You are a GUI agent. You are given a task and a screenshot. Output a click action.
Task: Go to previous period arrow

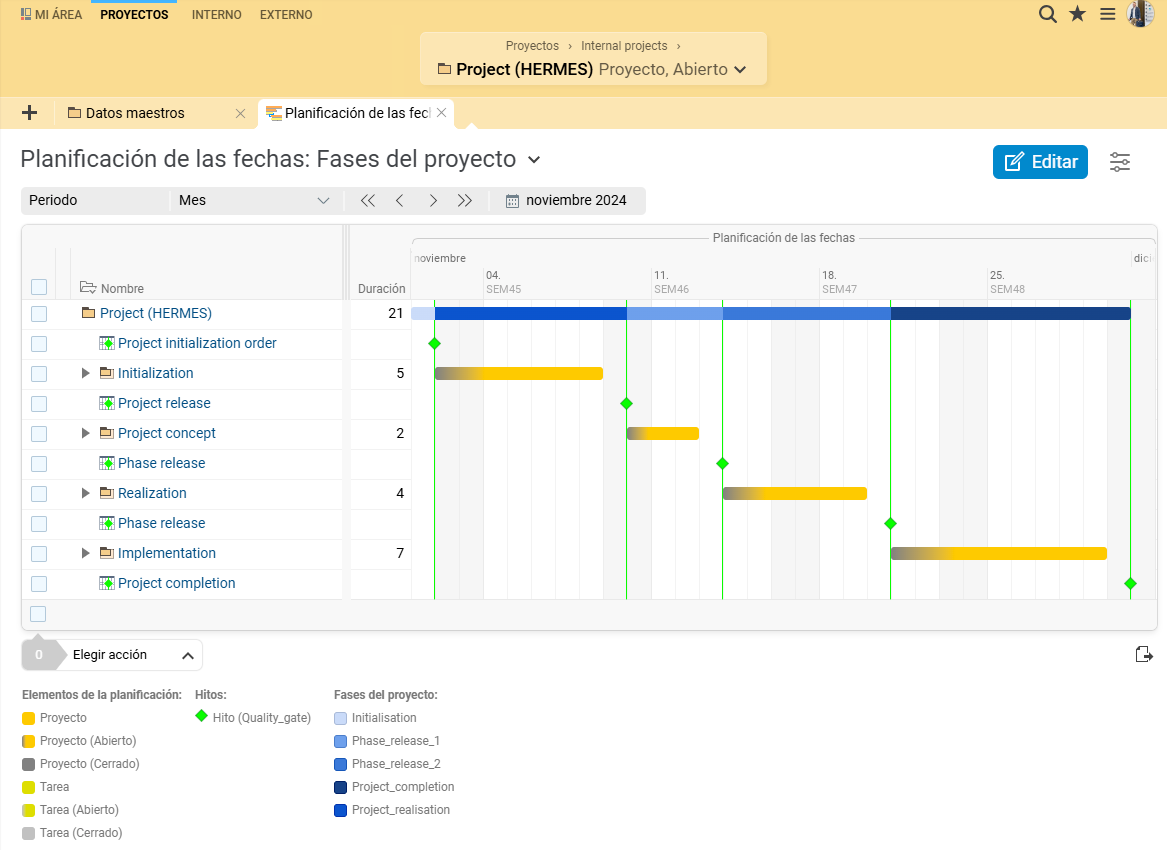(x=400, y=200)
